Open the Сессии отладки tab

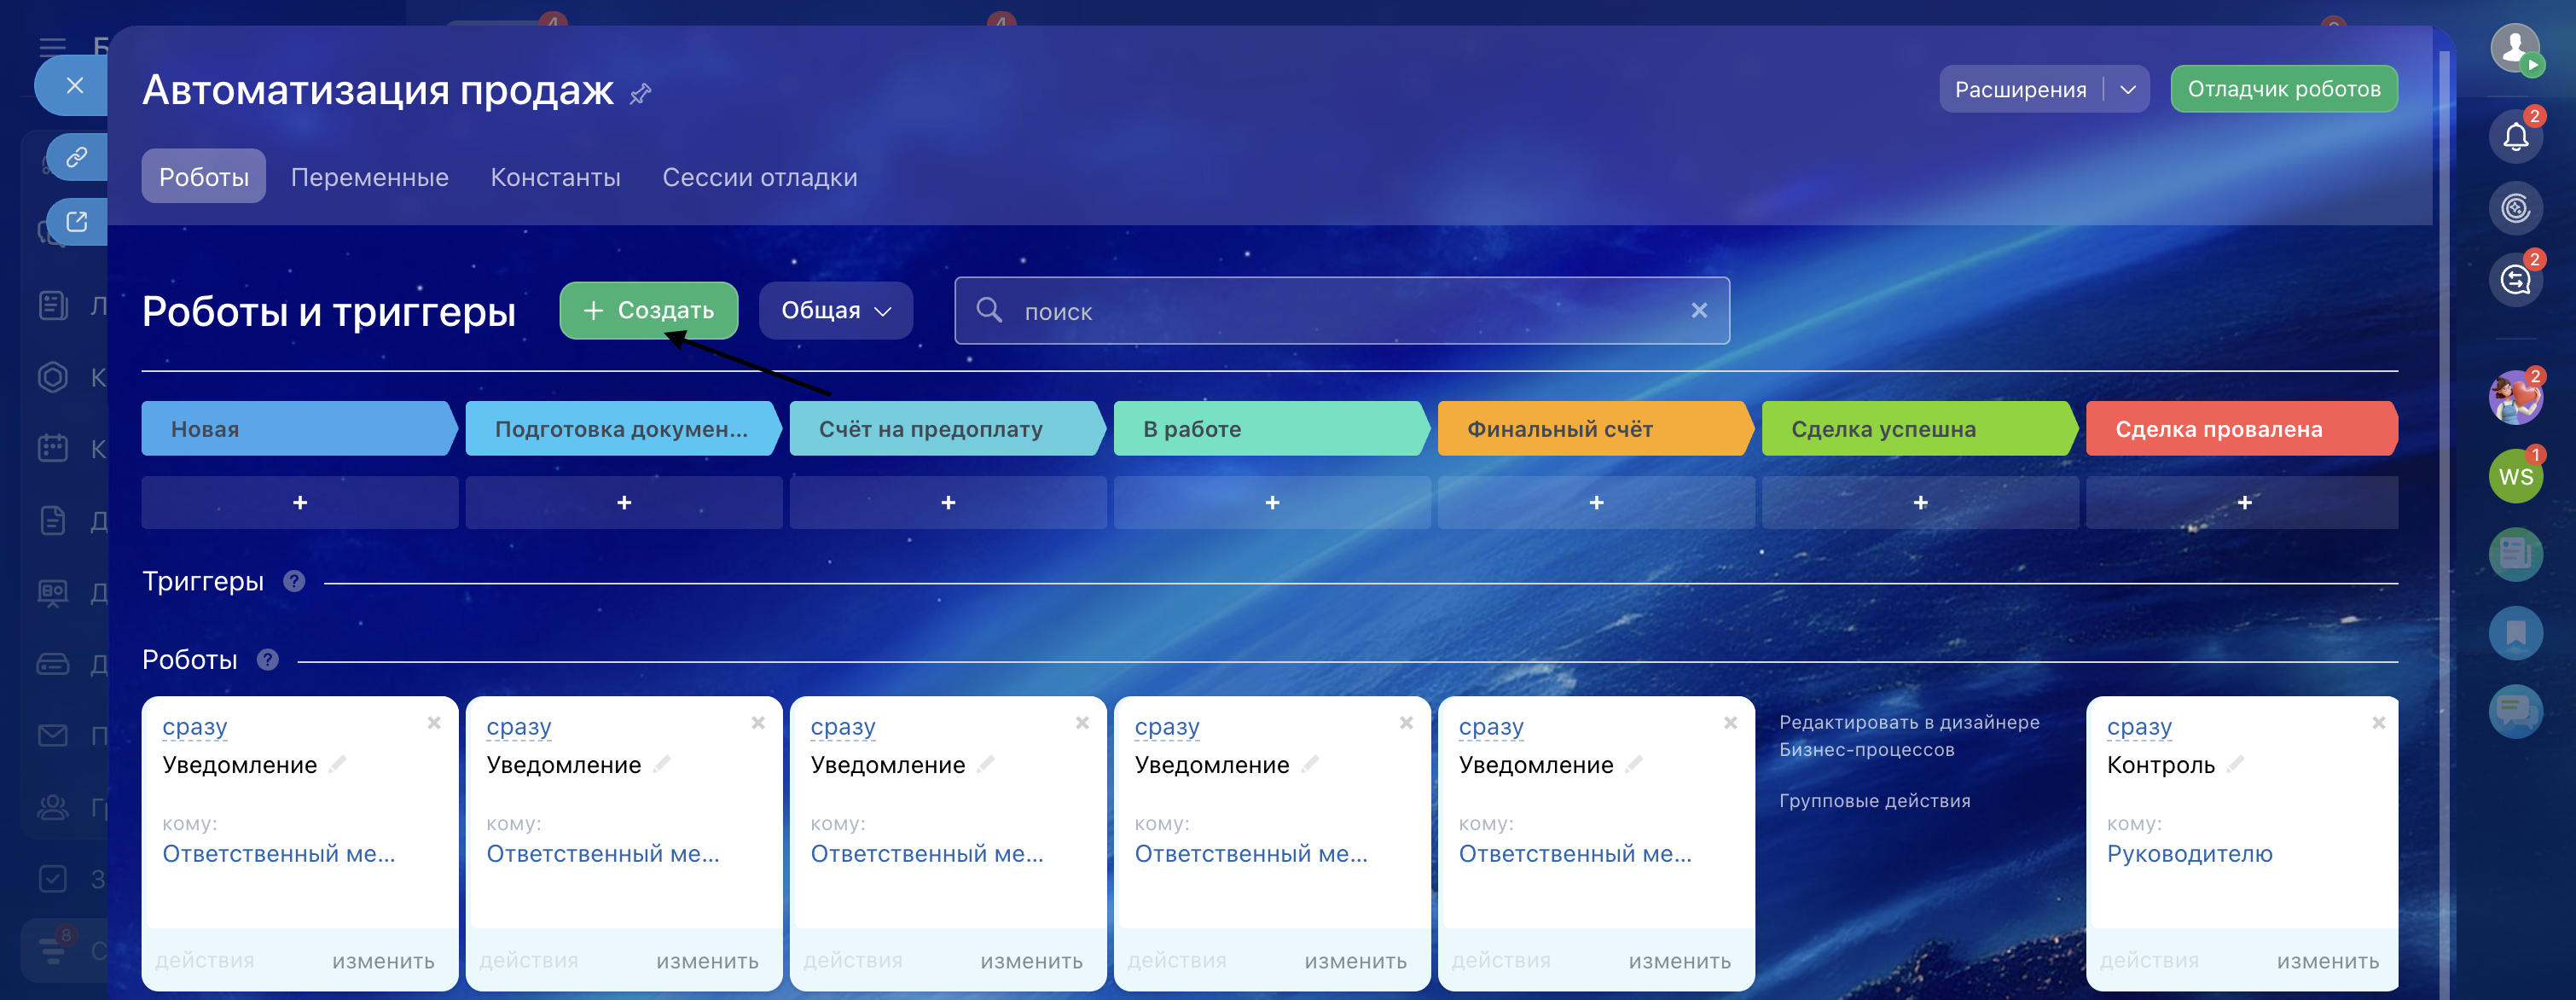pos(759,177)
